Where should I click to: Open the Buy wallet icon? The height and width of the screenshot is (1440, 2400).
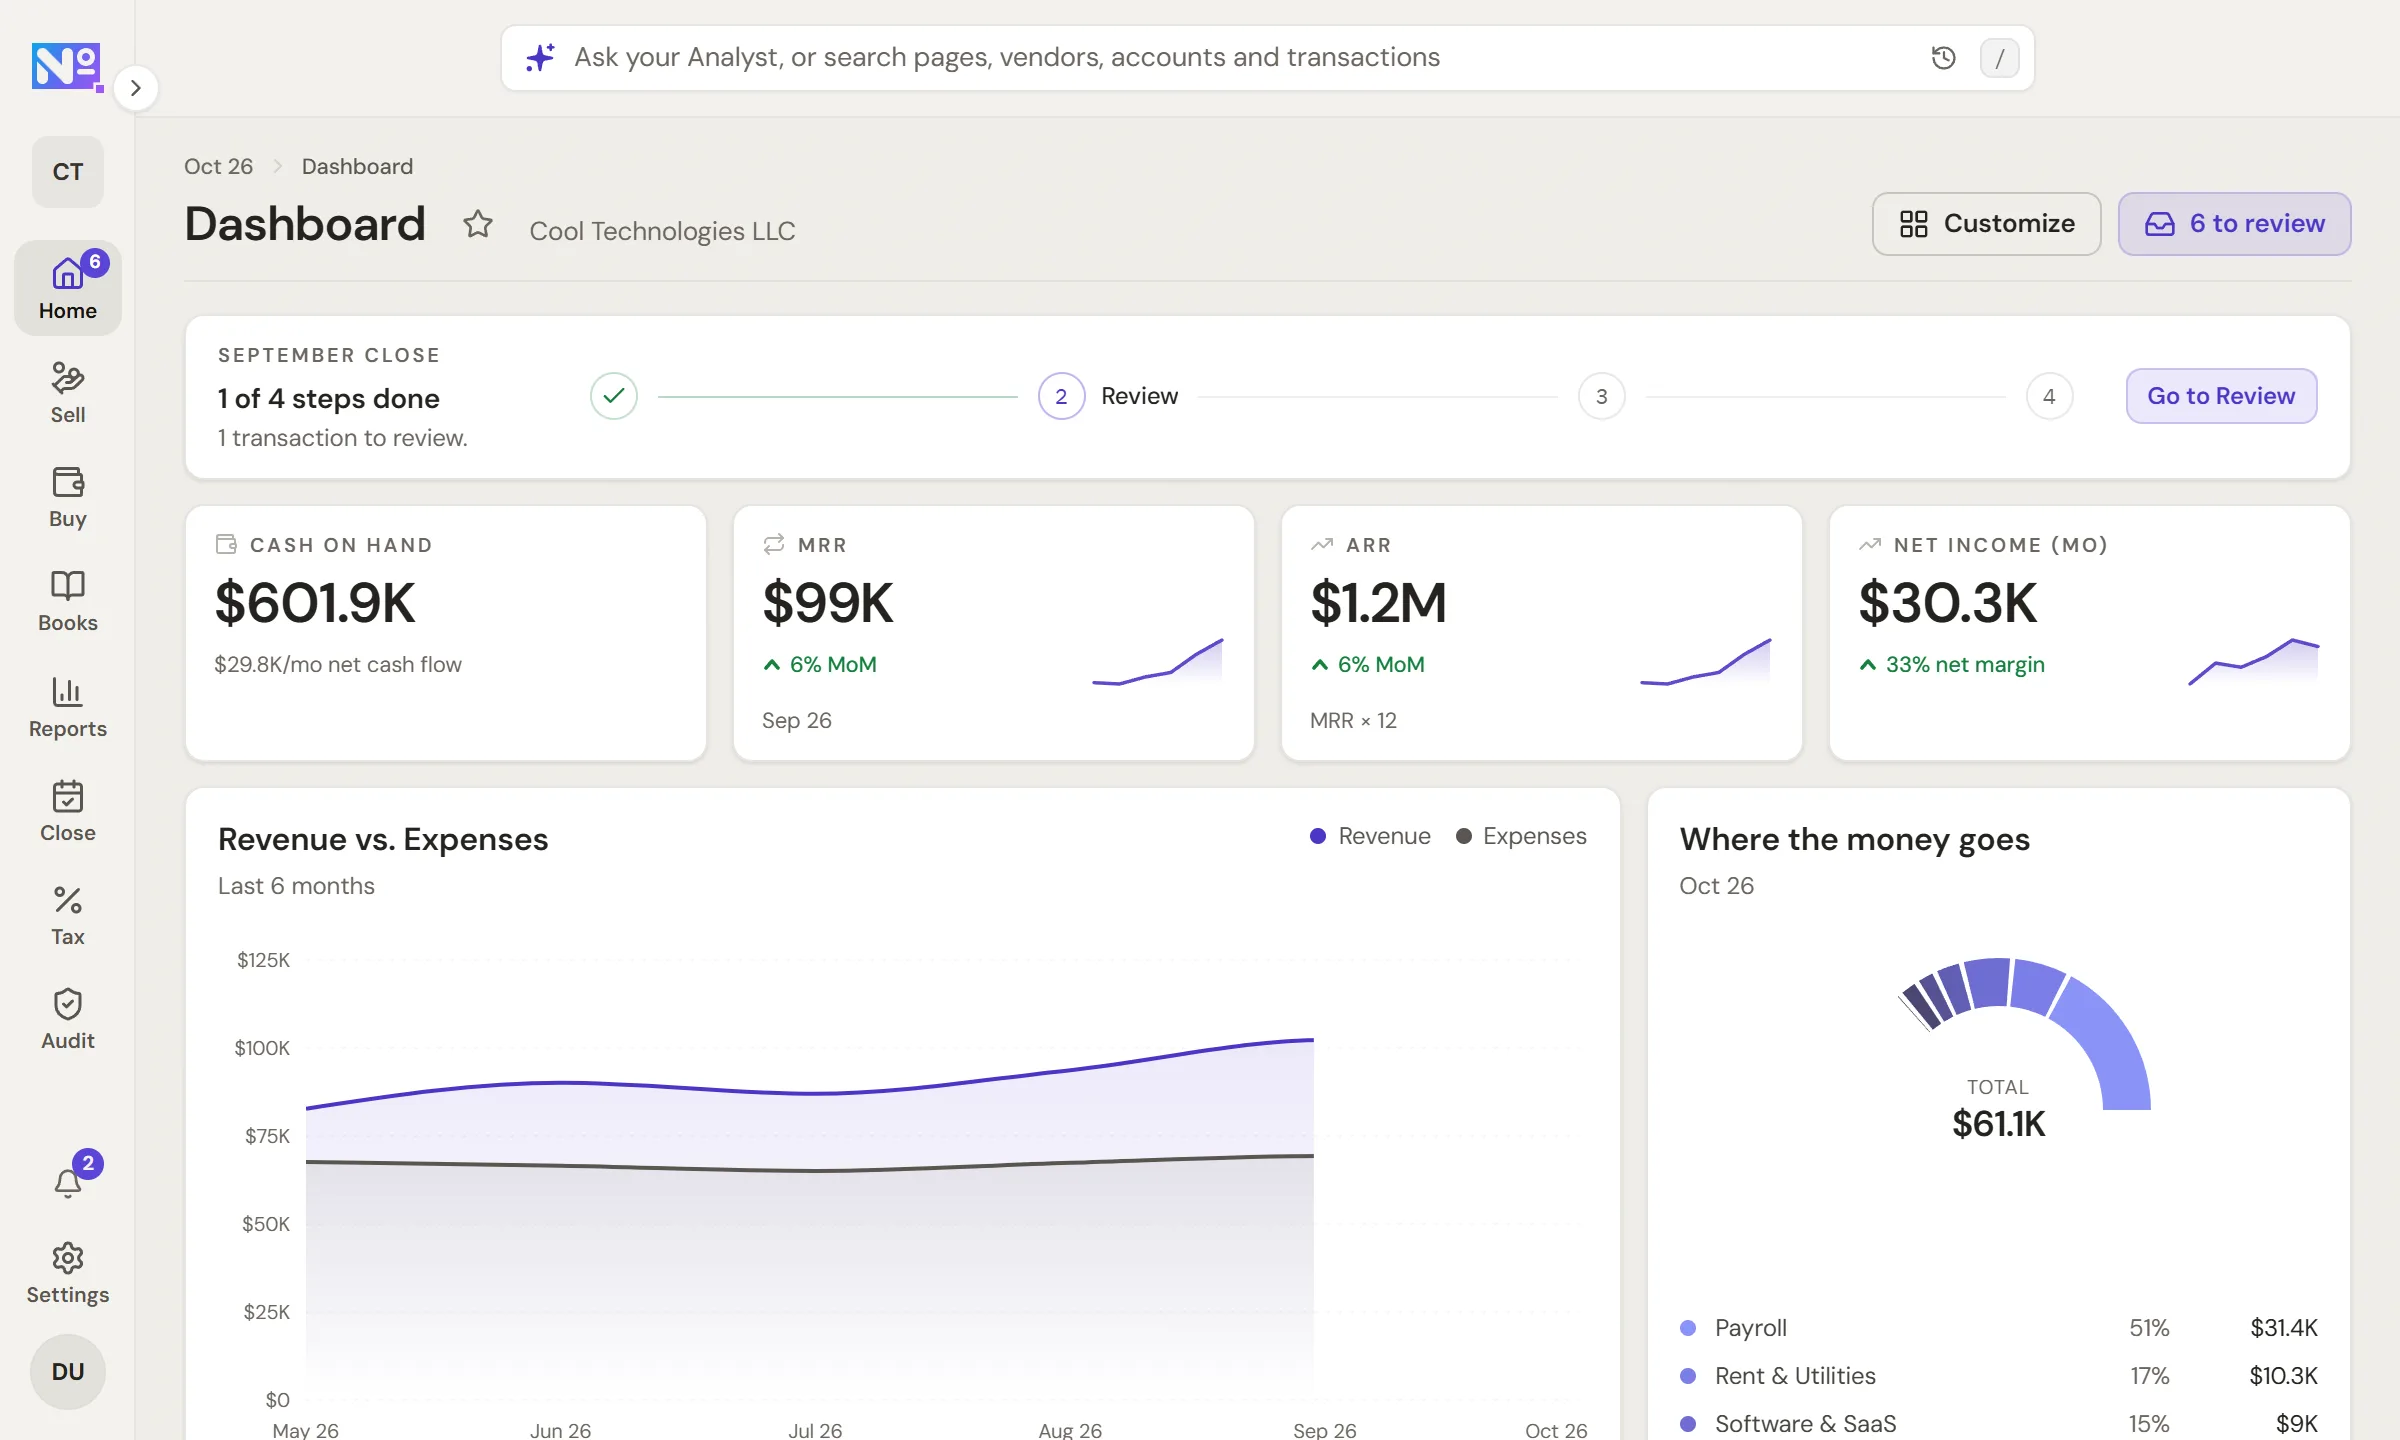68,482
